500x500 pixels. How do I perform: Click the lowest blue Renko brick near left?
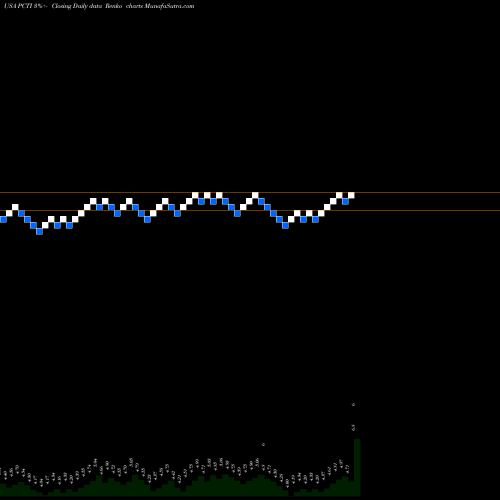tap(39, 231)
